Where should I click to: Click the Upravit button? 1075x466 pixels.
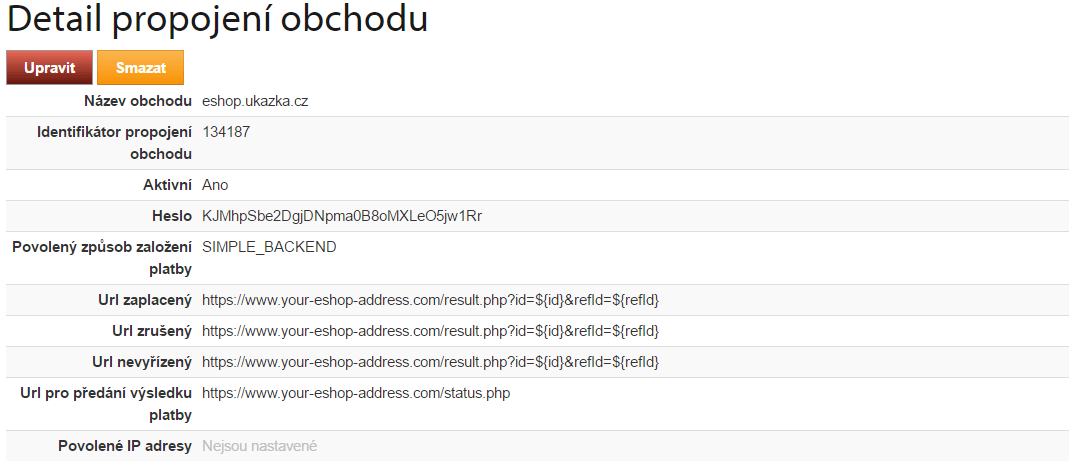(49, 68)
